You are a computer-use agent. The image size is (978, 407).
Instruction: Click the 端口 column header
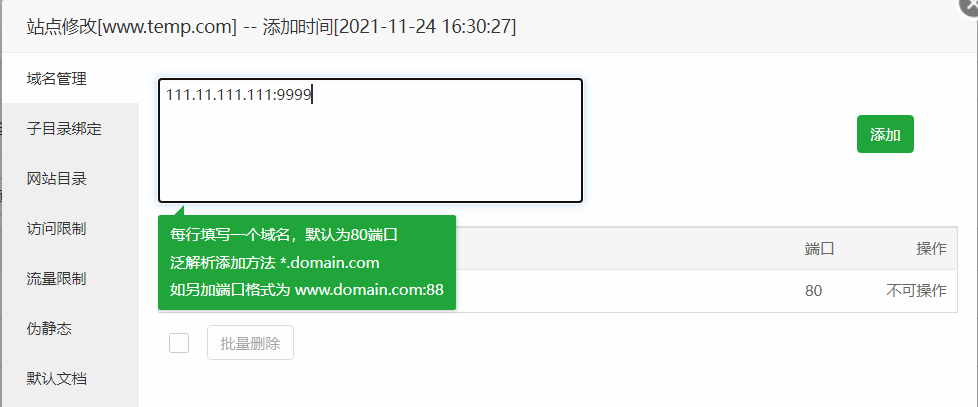[x=820, y=249]
